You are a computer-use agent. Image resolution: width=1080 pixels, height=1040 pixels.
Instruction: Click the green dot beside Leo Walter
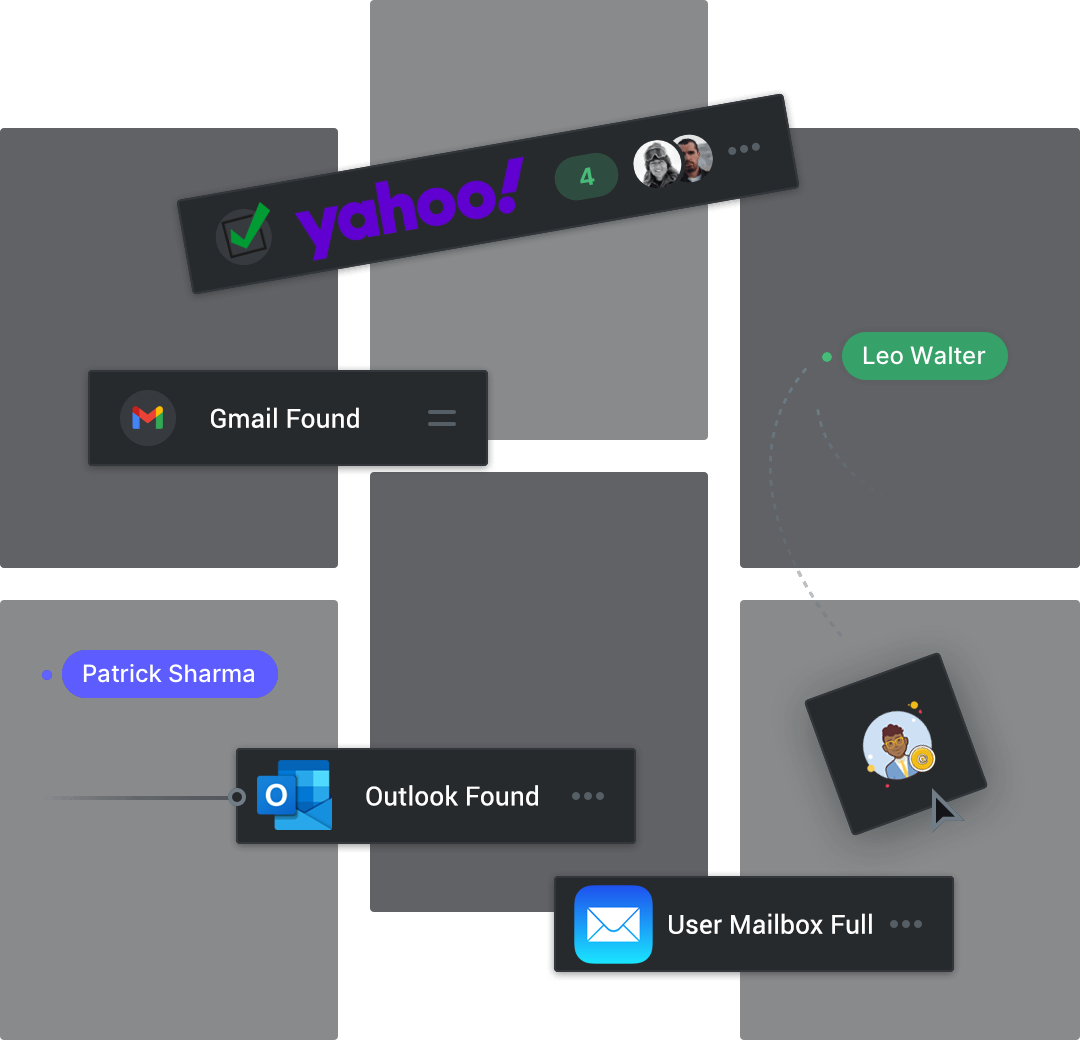click(x=827, y=357)
